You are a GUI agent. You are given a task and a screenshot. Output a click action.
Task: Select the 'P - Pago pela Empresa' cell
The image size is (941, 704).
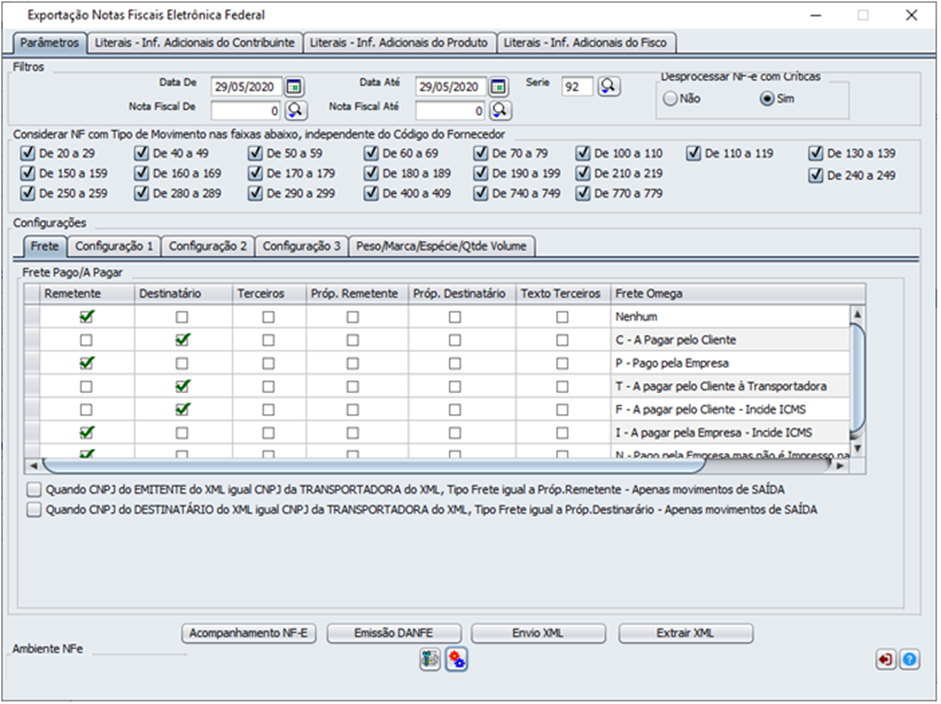click(730, 363)
